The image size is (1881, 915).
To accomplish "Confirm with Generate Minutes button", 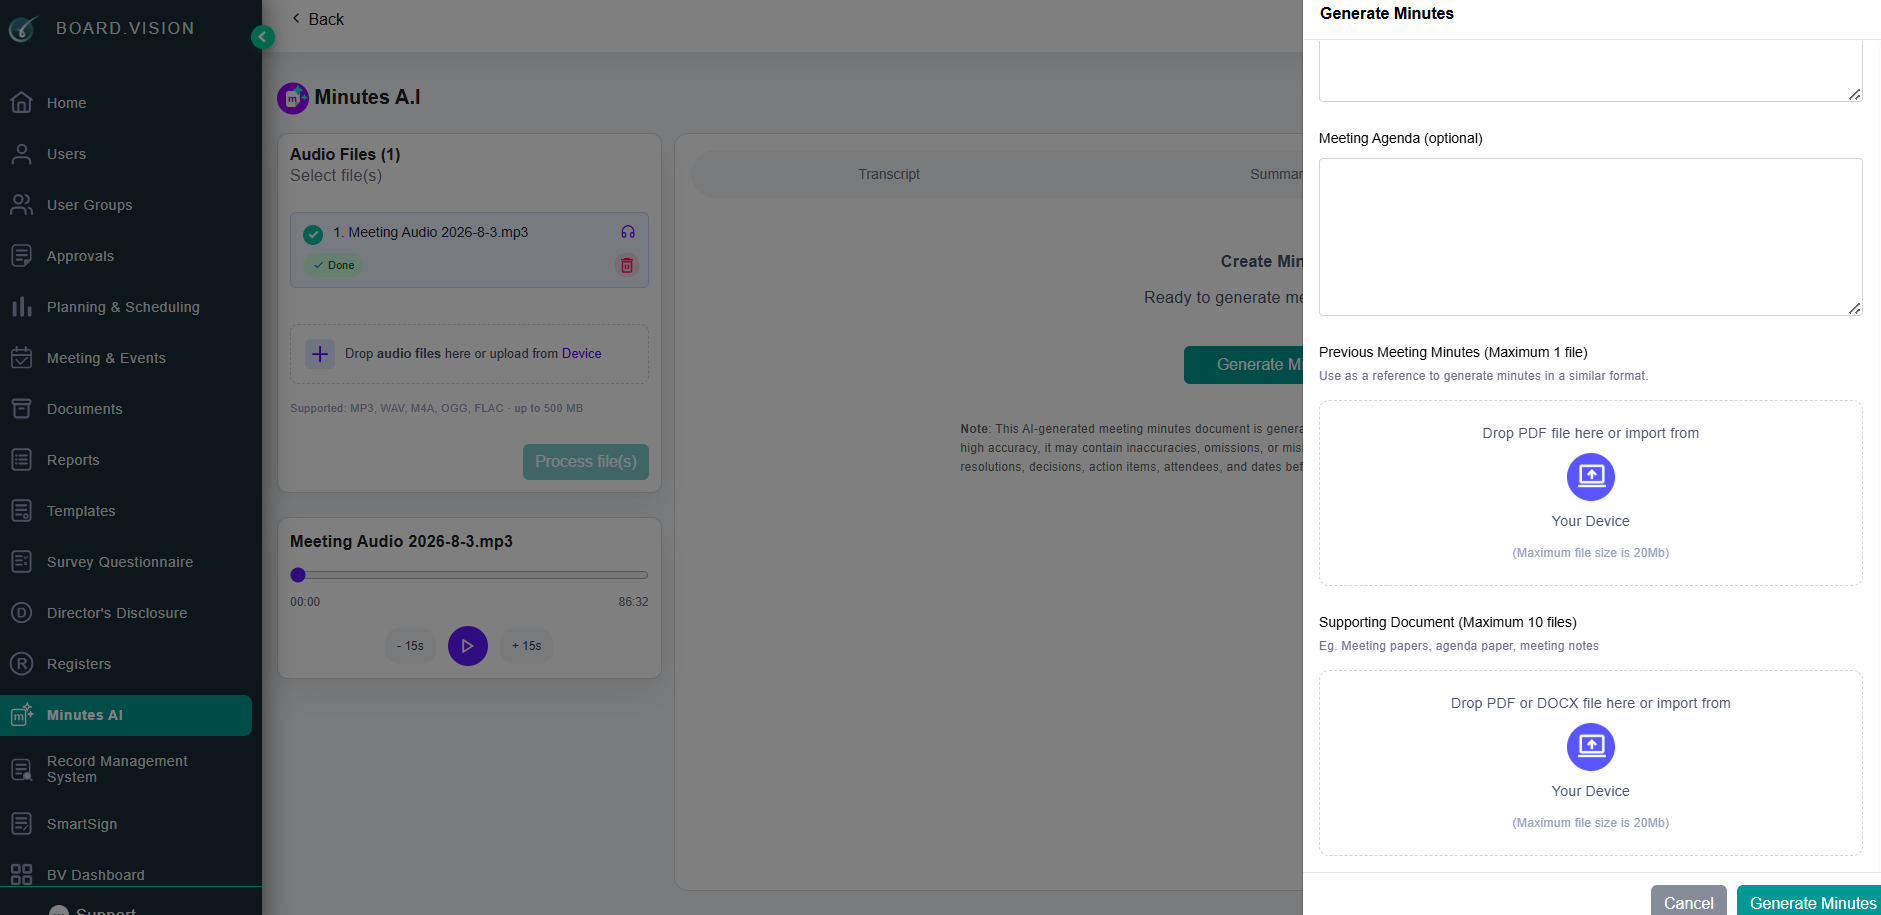I will [1811, 902].
